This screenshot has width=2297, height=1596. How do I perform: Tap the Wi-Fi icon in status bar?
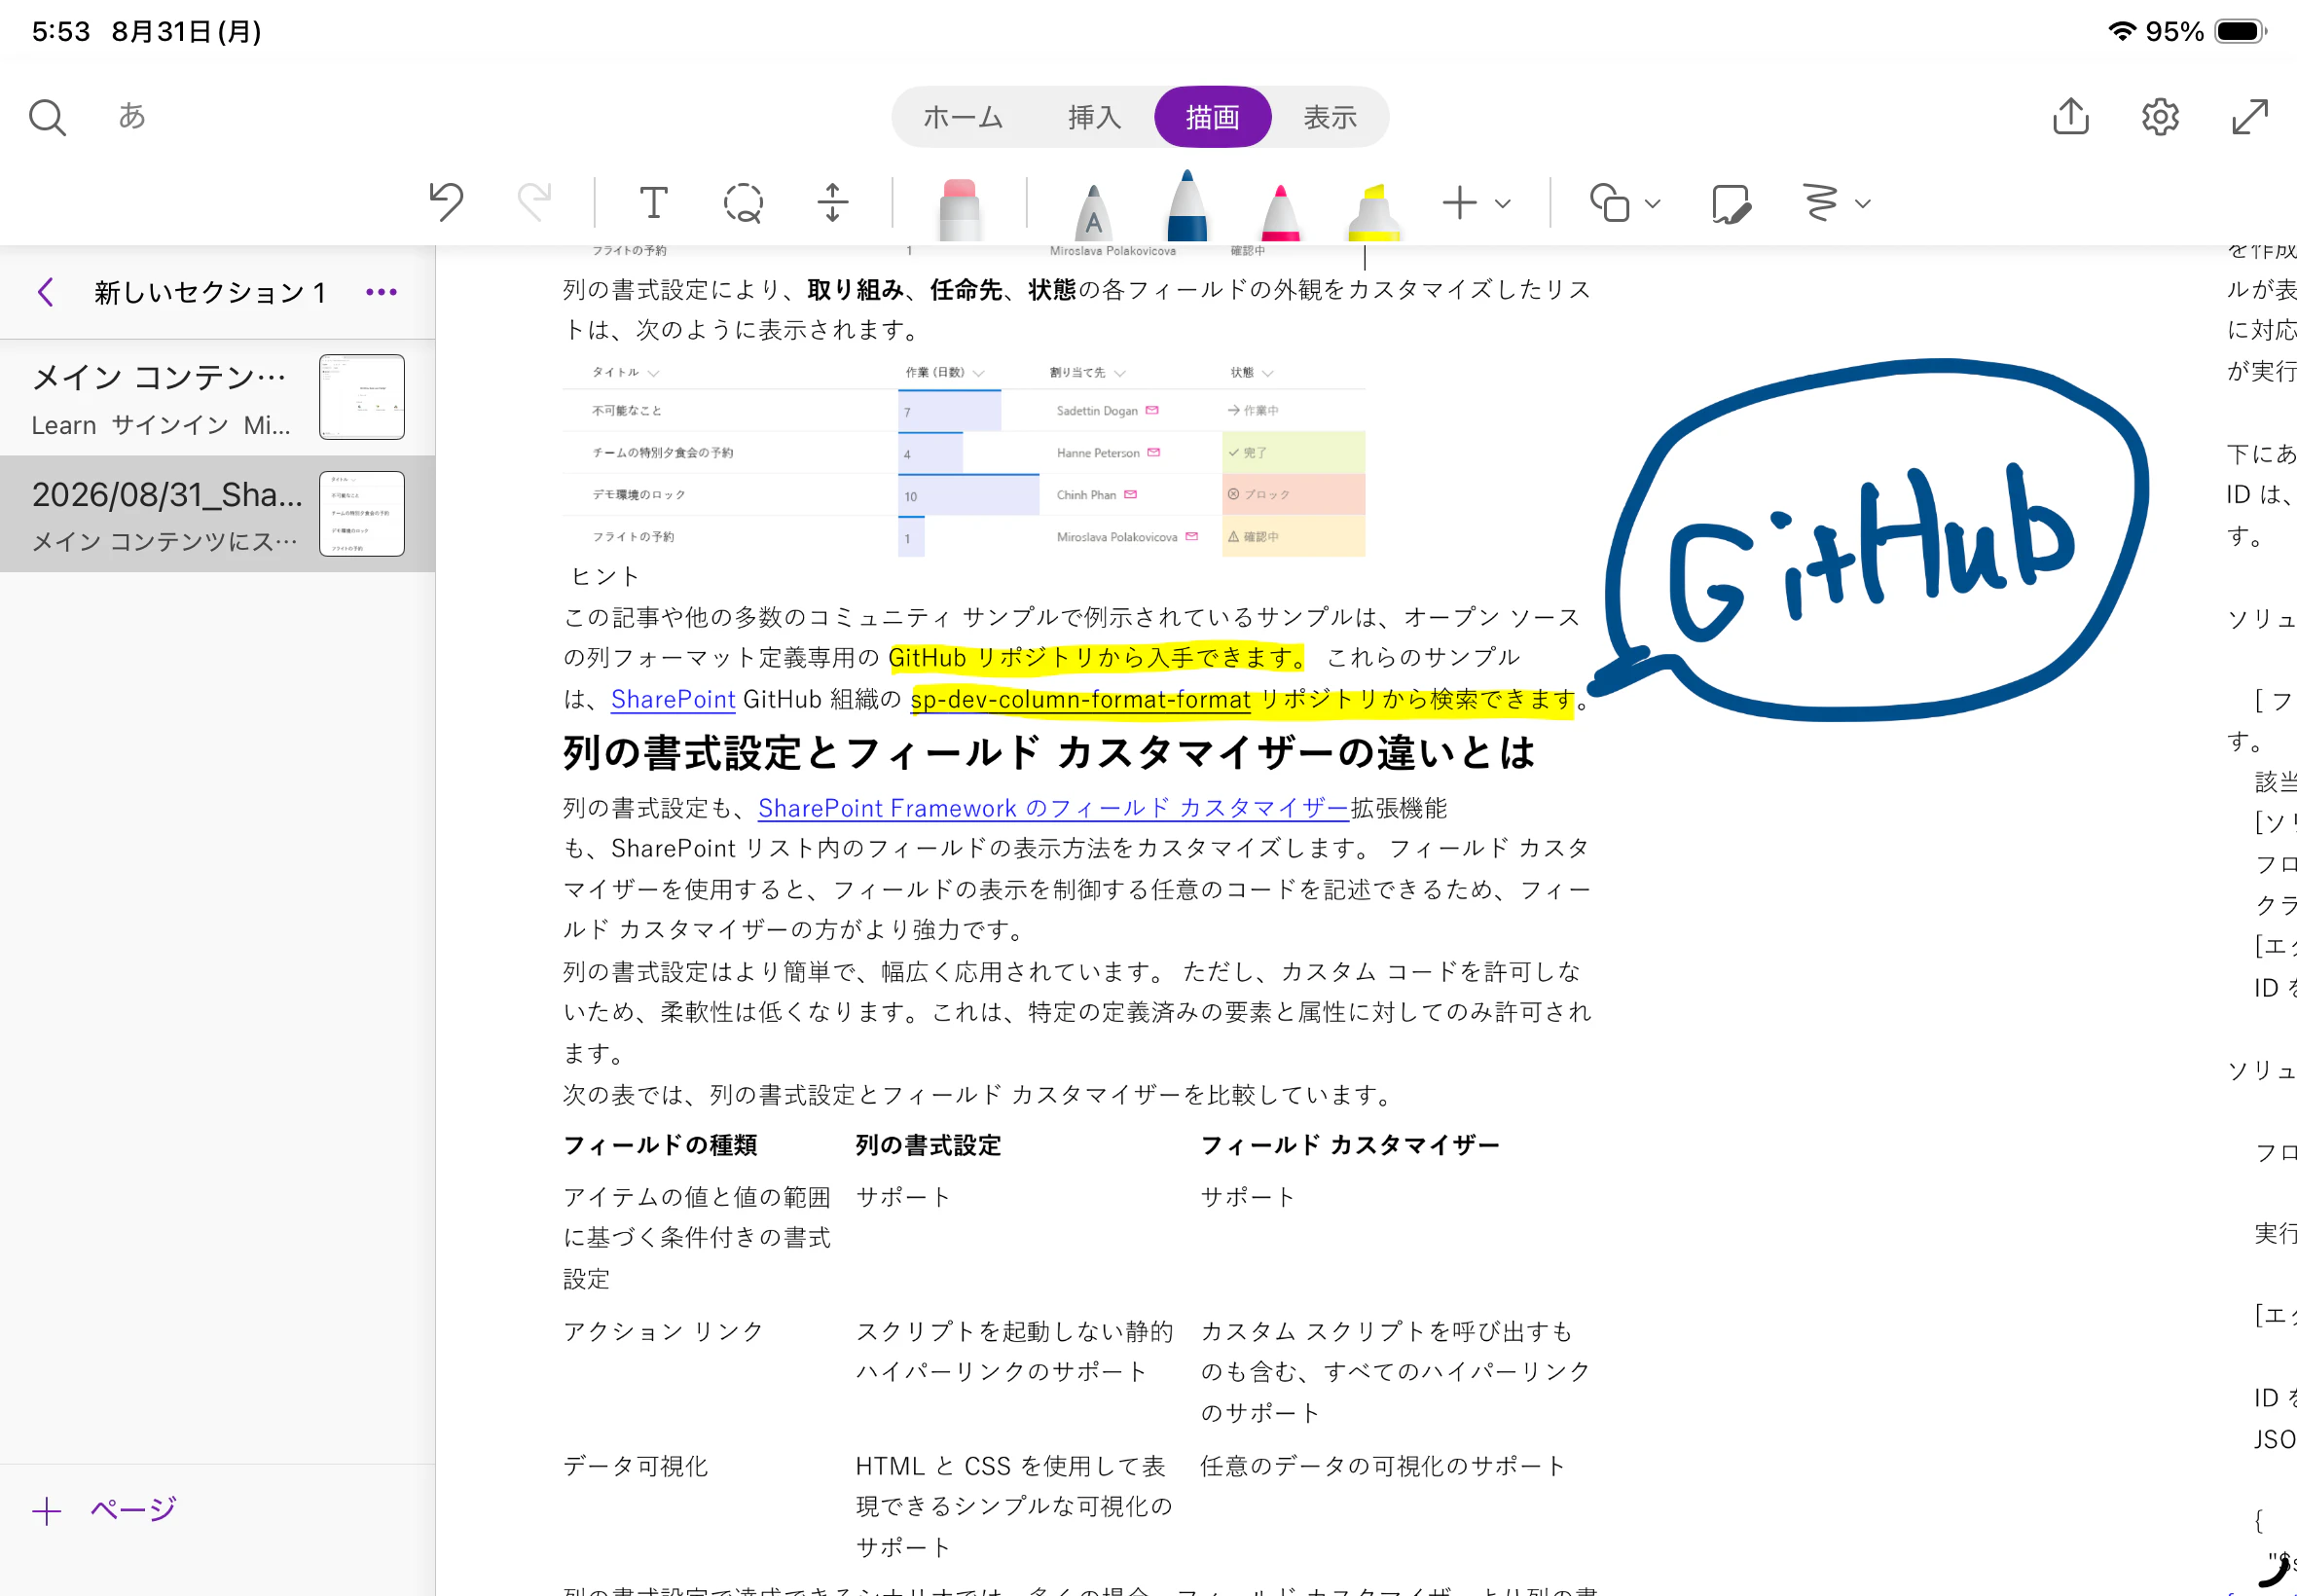2122,31
